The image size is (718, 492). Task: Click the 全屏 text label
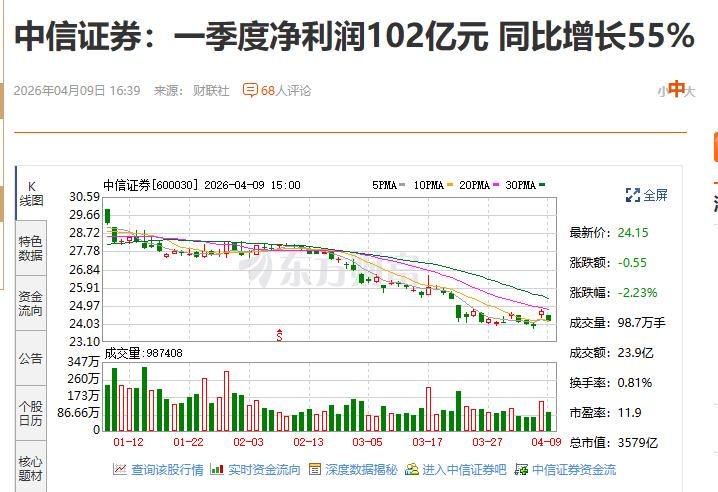coord(655,195)
